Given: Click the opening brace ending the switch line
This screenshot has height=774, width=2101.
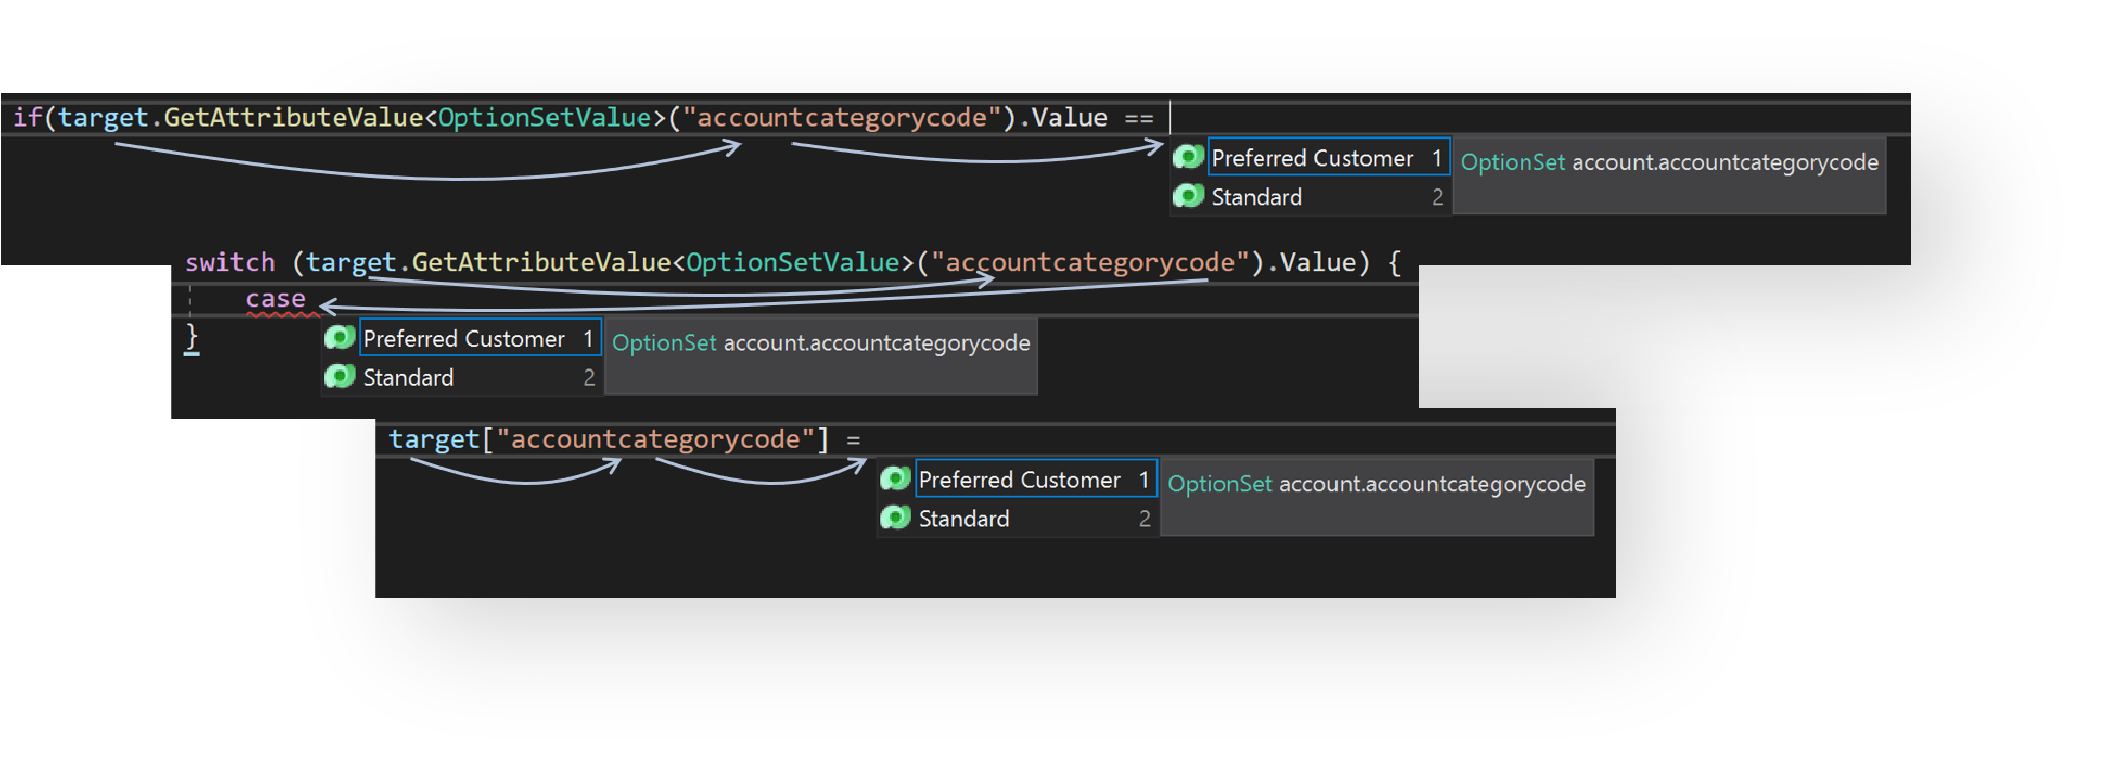Looking at the screenshot, I should pyautogui.click(x=1394, y=263).
